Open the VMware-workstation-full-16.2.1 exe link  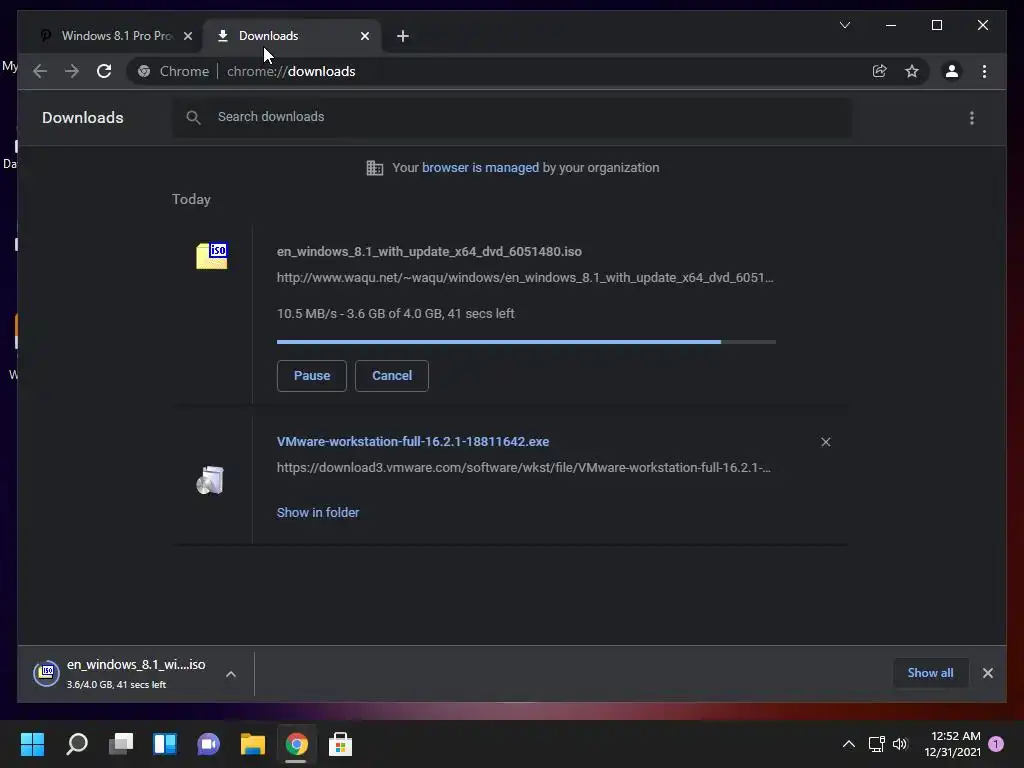tap(413, 441)
